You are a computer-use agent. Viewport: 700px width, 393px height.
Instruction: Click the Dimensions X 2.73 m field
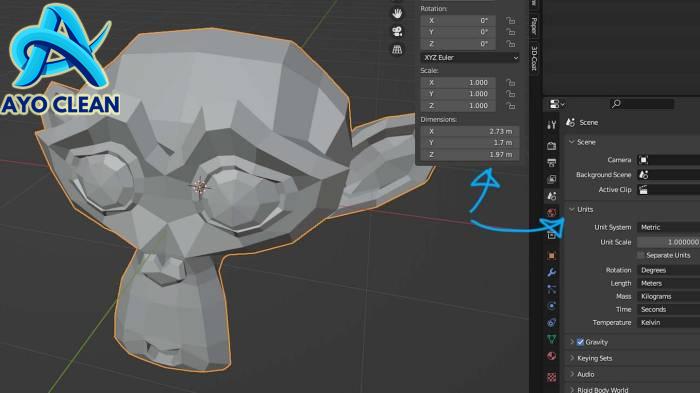pos(470,131)
